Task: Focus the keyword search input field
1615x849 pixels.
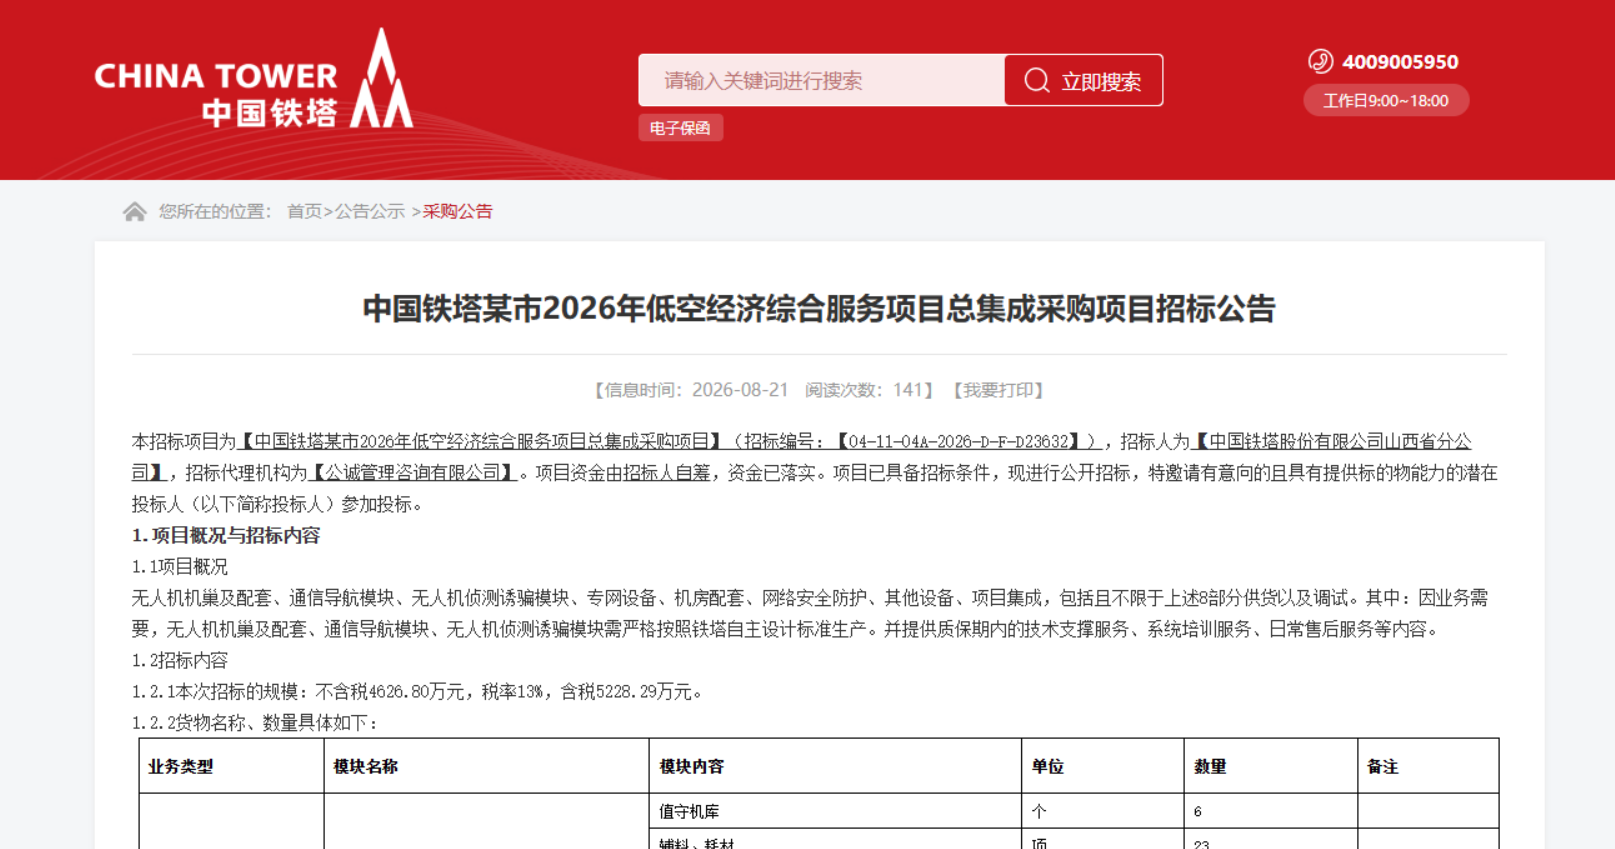Action: point(822,80)
